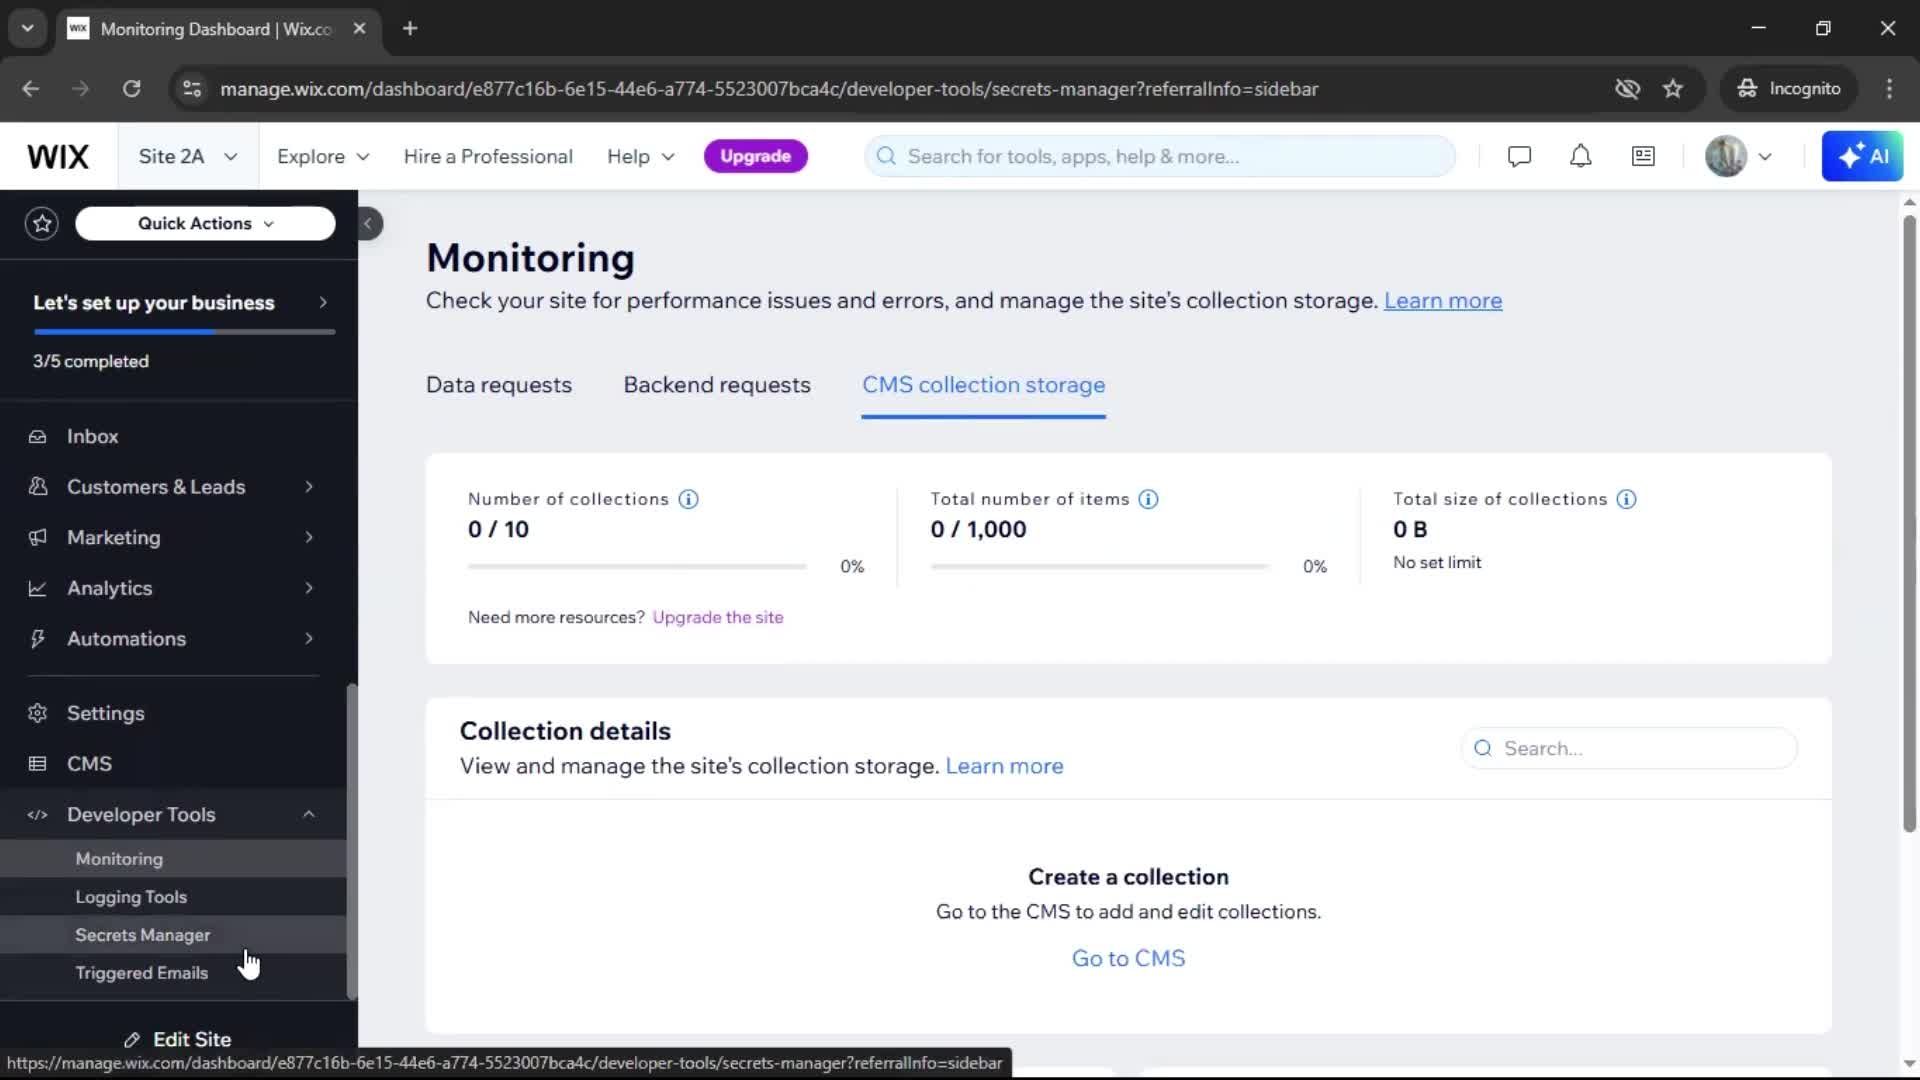This screenshot has height=1080, width=1920.
Task: Open the Explore menu
Action: click(x=323, y=157)
